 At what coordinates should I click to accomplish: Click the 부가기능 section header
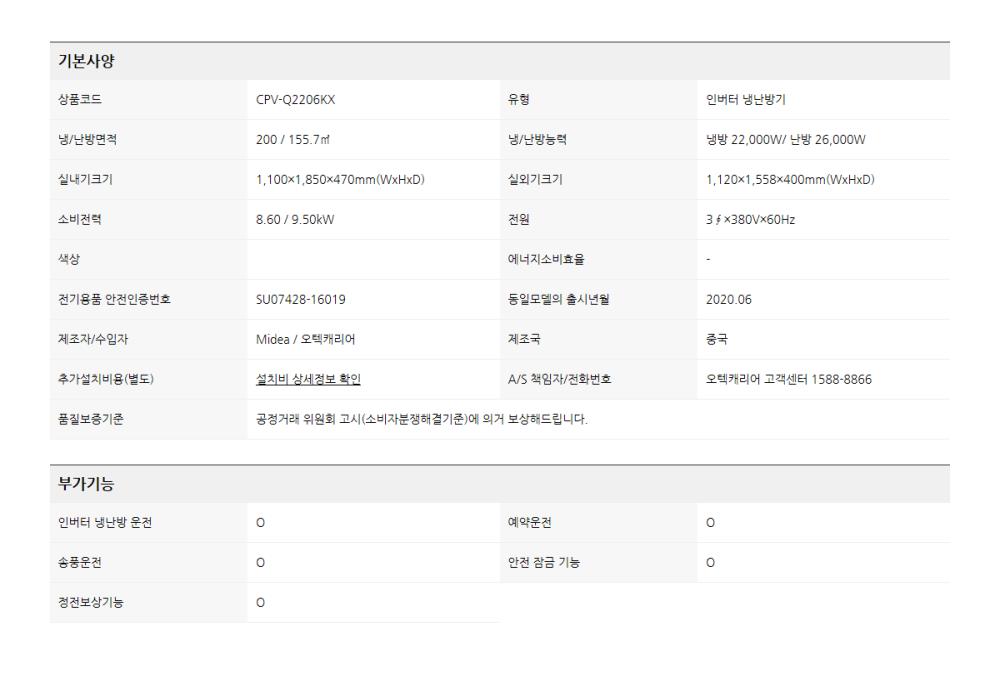click(x=86, y=484)
